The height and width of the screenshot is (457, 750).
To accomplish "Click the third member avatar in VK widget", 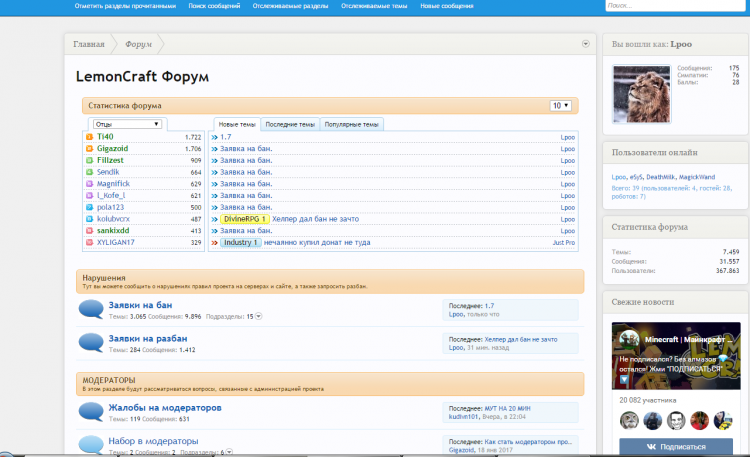I will [676, 421].
